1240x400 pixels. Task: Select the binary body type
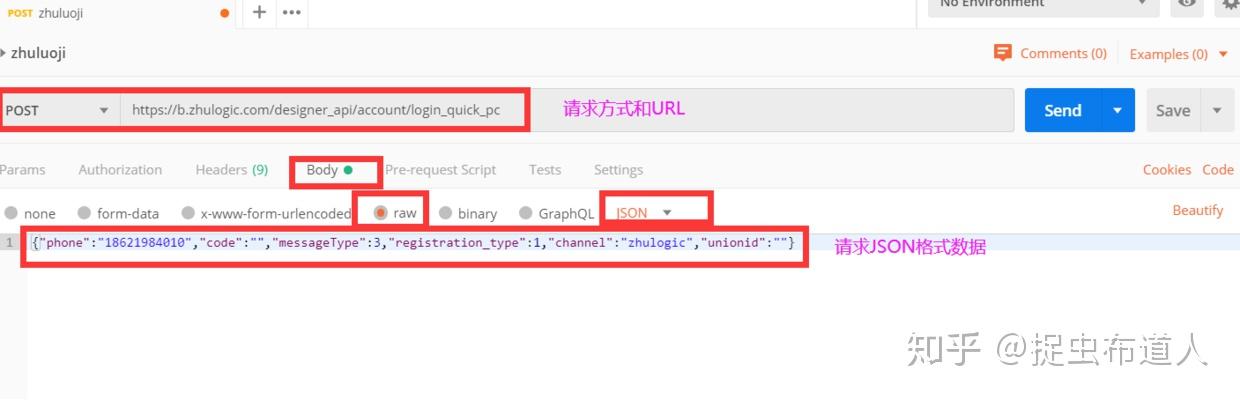click(467, 213)
